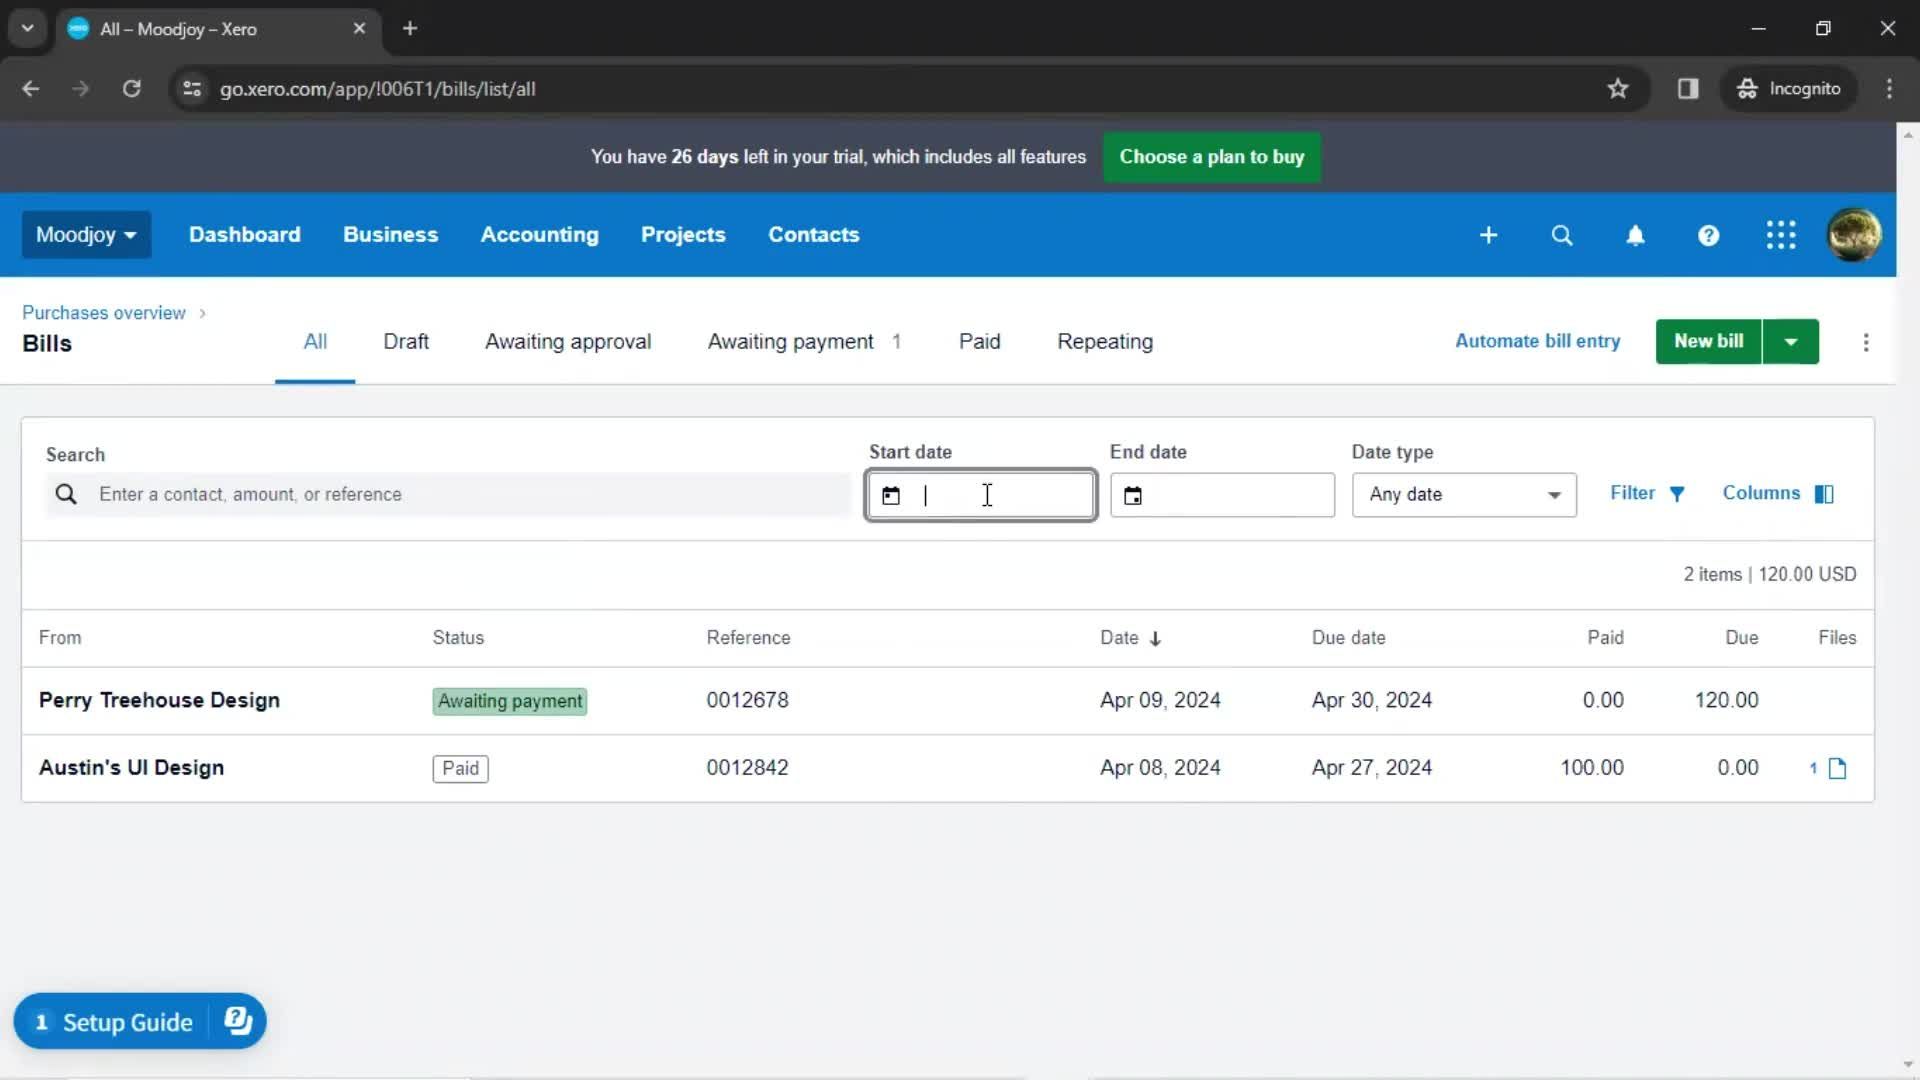Click the magnifier in bills search
Image resolution: width=1920 pixels, height=1080 pixels.
[66, 494]
